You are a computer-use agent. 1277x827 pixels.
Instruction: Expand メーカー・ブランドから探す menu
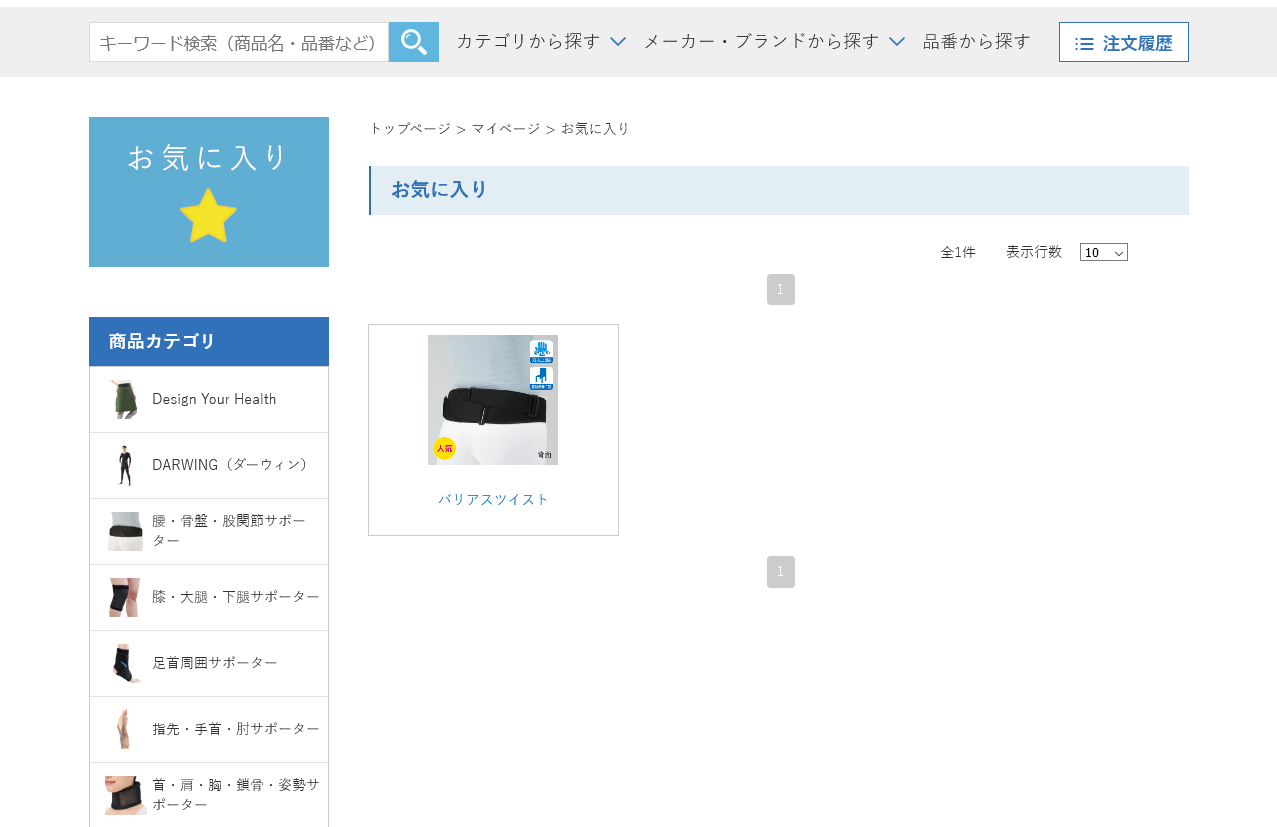[774, 41]
